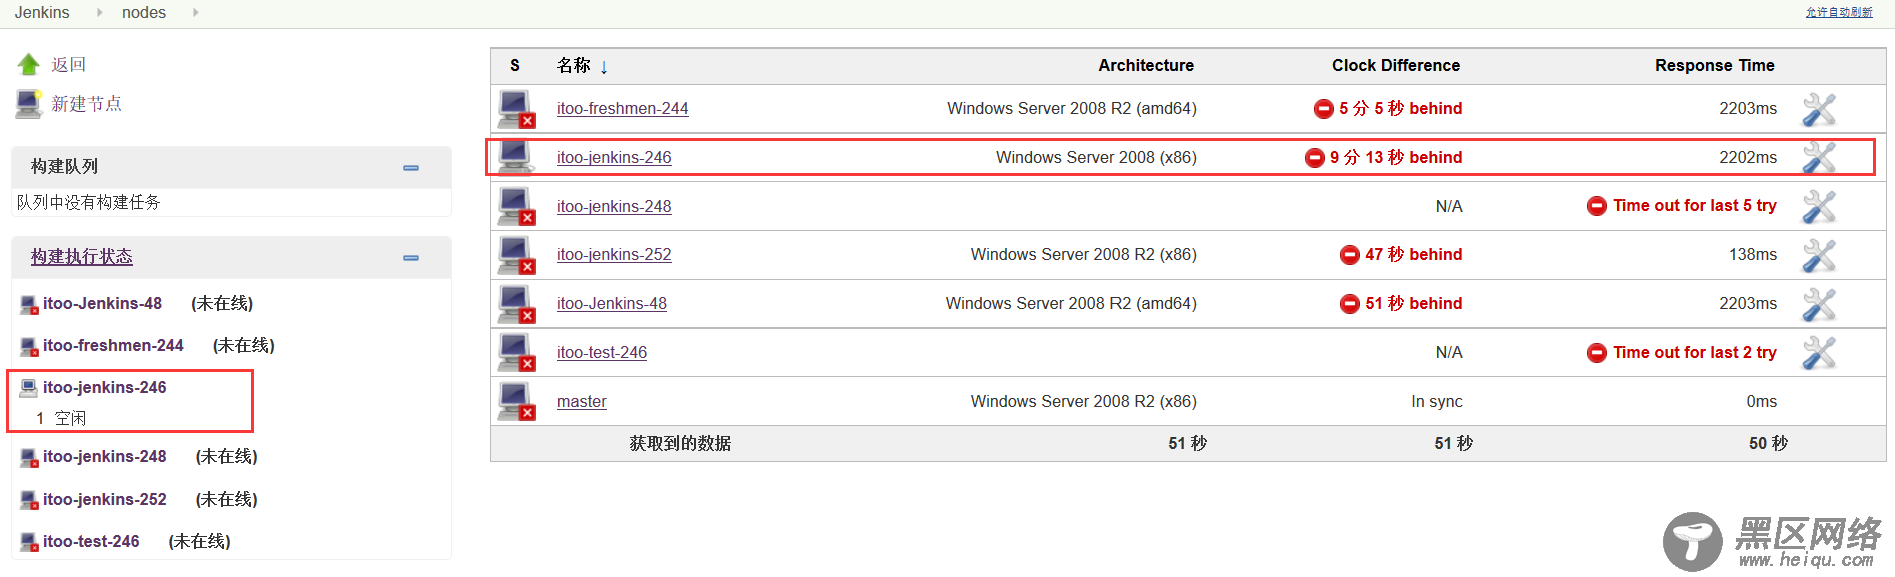The image size is (1895, 577).
Task: Open configure icon for itoo-Jenkins-48
Action: [1819, 304]
